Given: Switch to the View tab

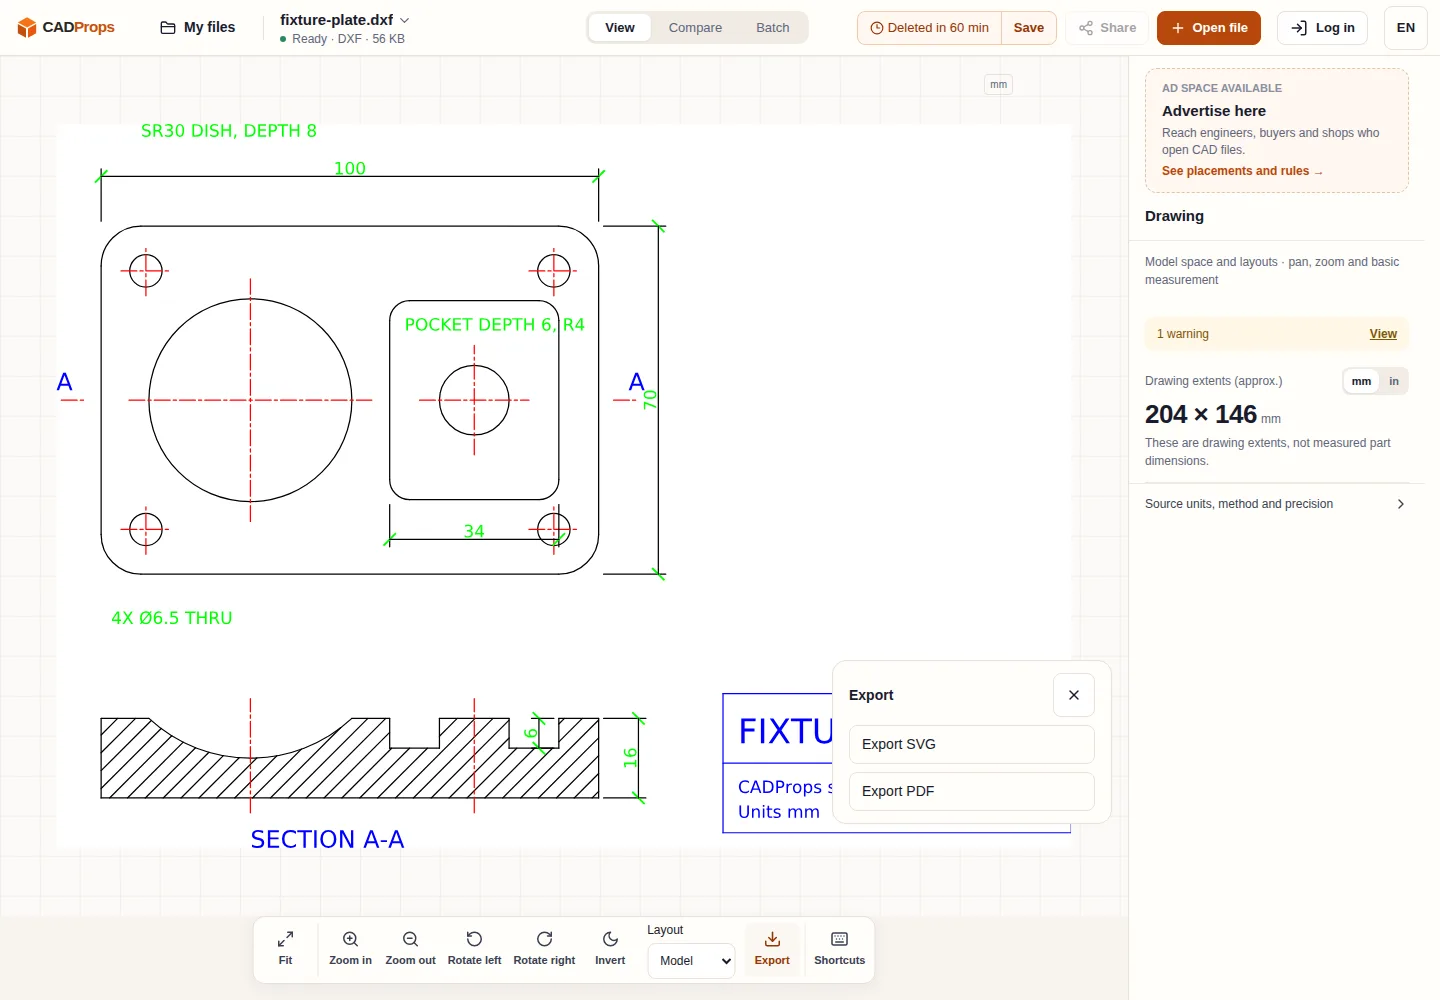Looking at the screenshot, I should [x=620, y=27].
